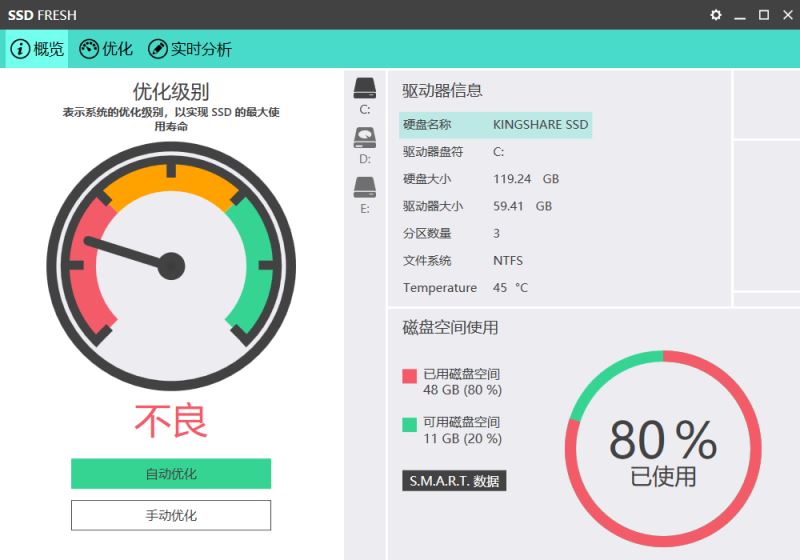The width and height of the screenshot is (800, 560).
Task: Maximize the SSD Fresh window
Action: 764,15
